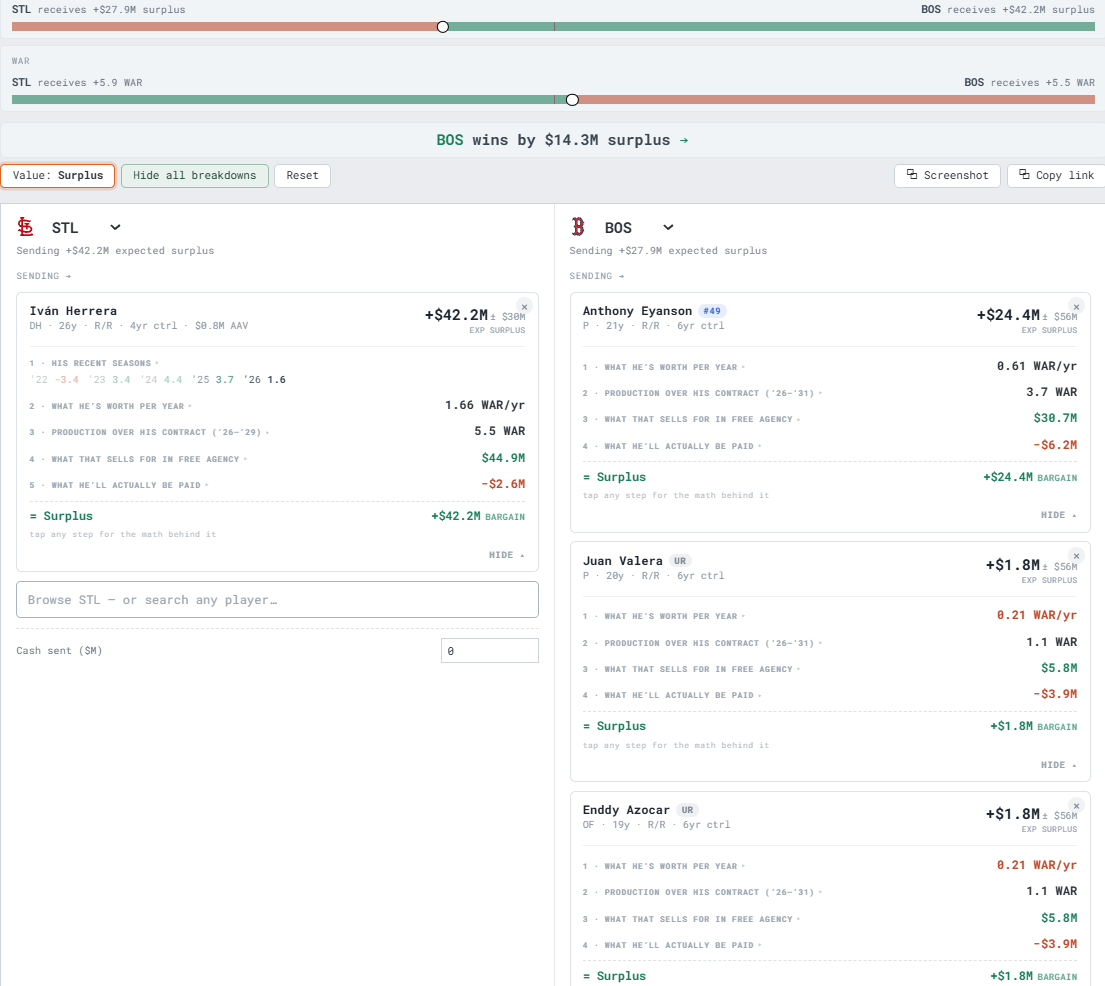Click the UR badge next to Juan Valera
The image size is (1105, 986).
coord(679,561)
